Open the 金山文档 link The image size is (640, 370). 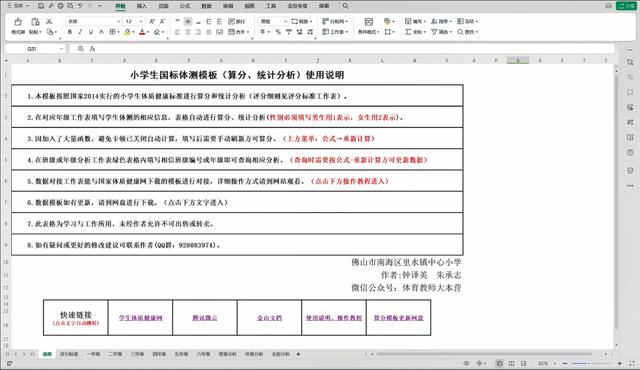[x=269, y=318]
